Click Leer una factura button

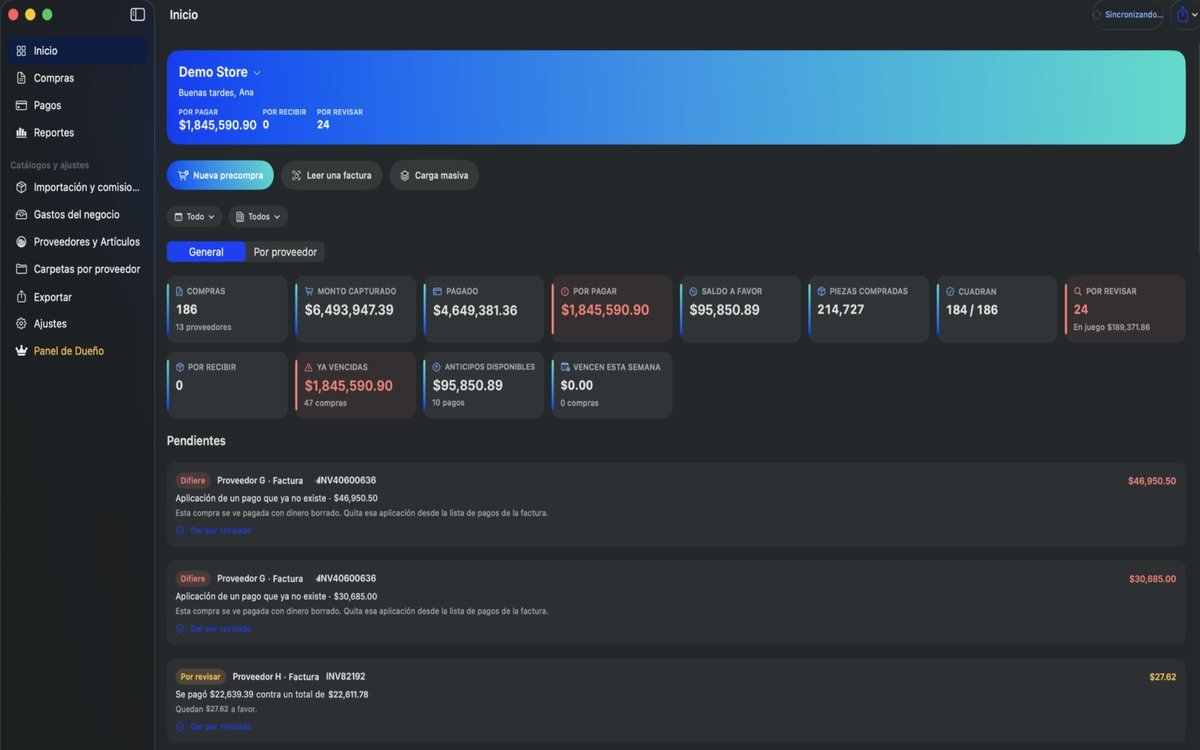pyautogui.click(x=331, y=175)
